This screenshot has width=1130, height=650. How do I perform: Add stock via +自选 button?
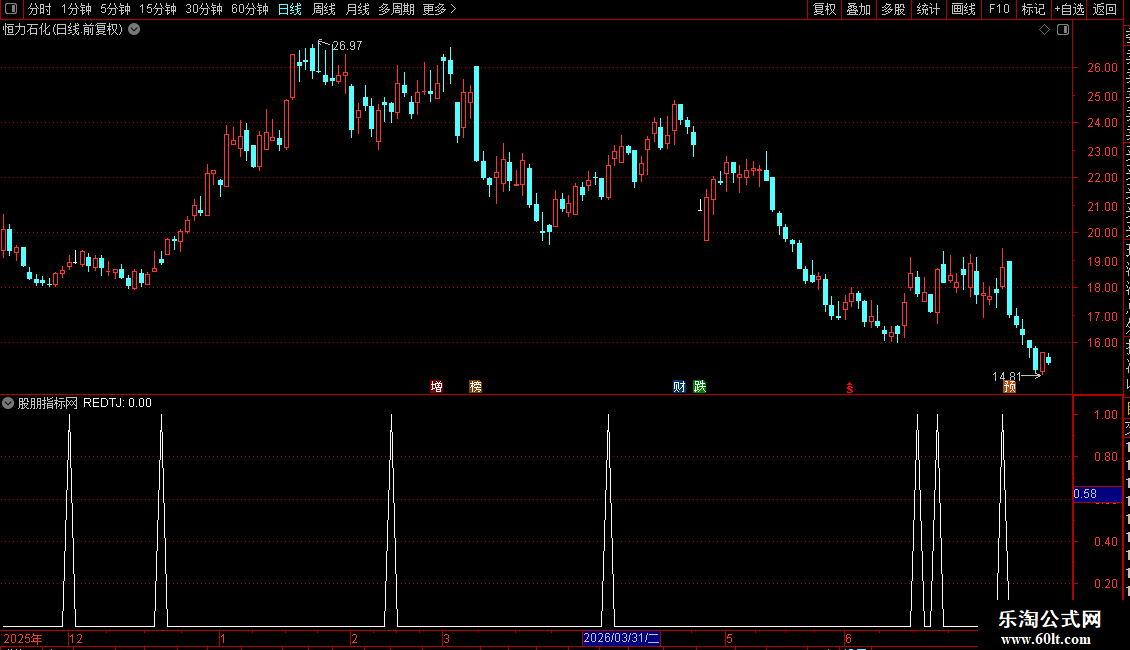click(1069, 9)
